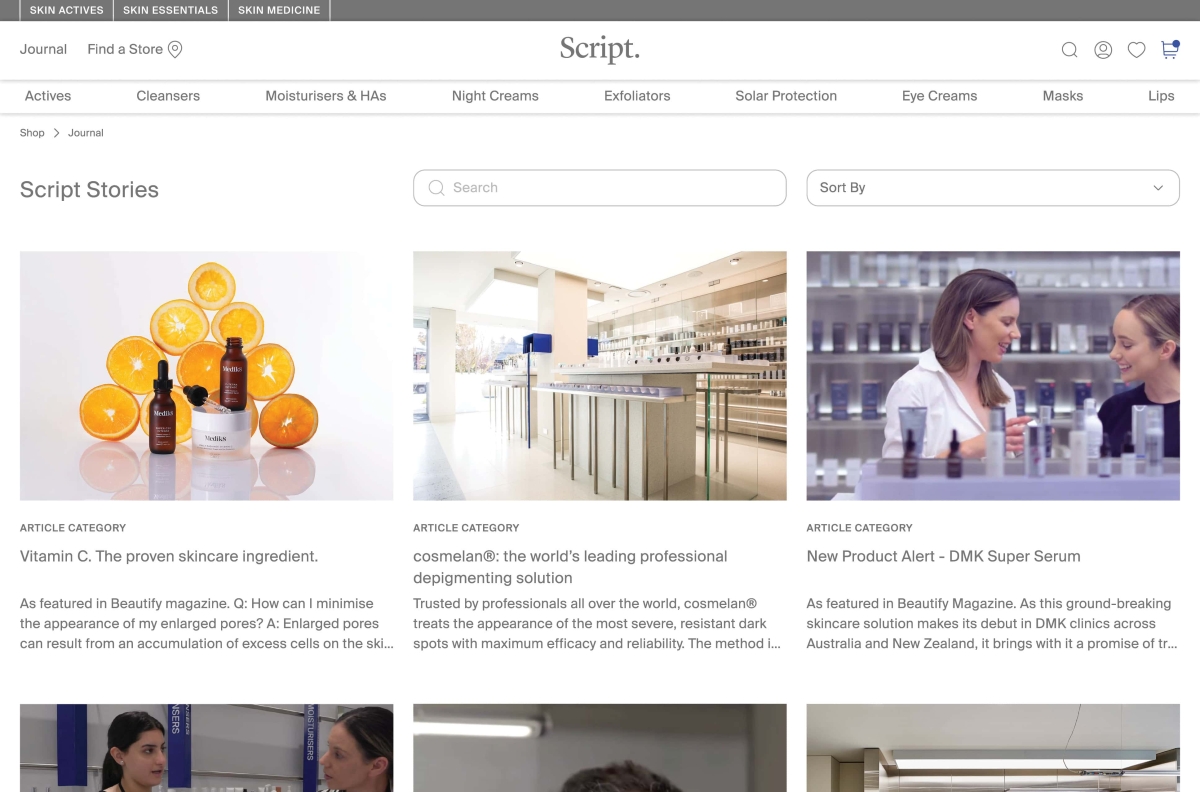Go to Shop in the breadcrumb
Viewport: 1200px width, 792px height.
point(32,133)
